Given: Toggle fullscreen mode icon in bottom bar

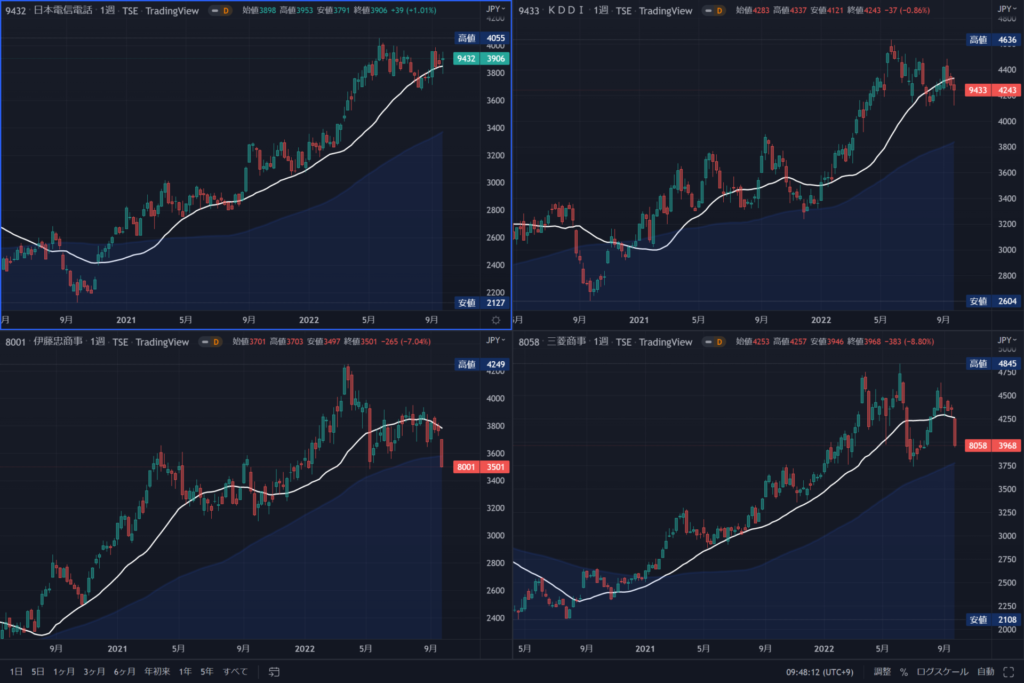Looking at the screenshot, I should point(1008,672).
